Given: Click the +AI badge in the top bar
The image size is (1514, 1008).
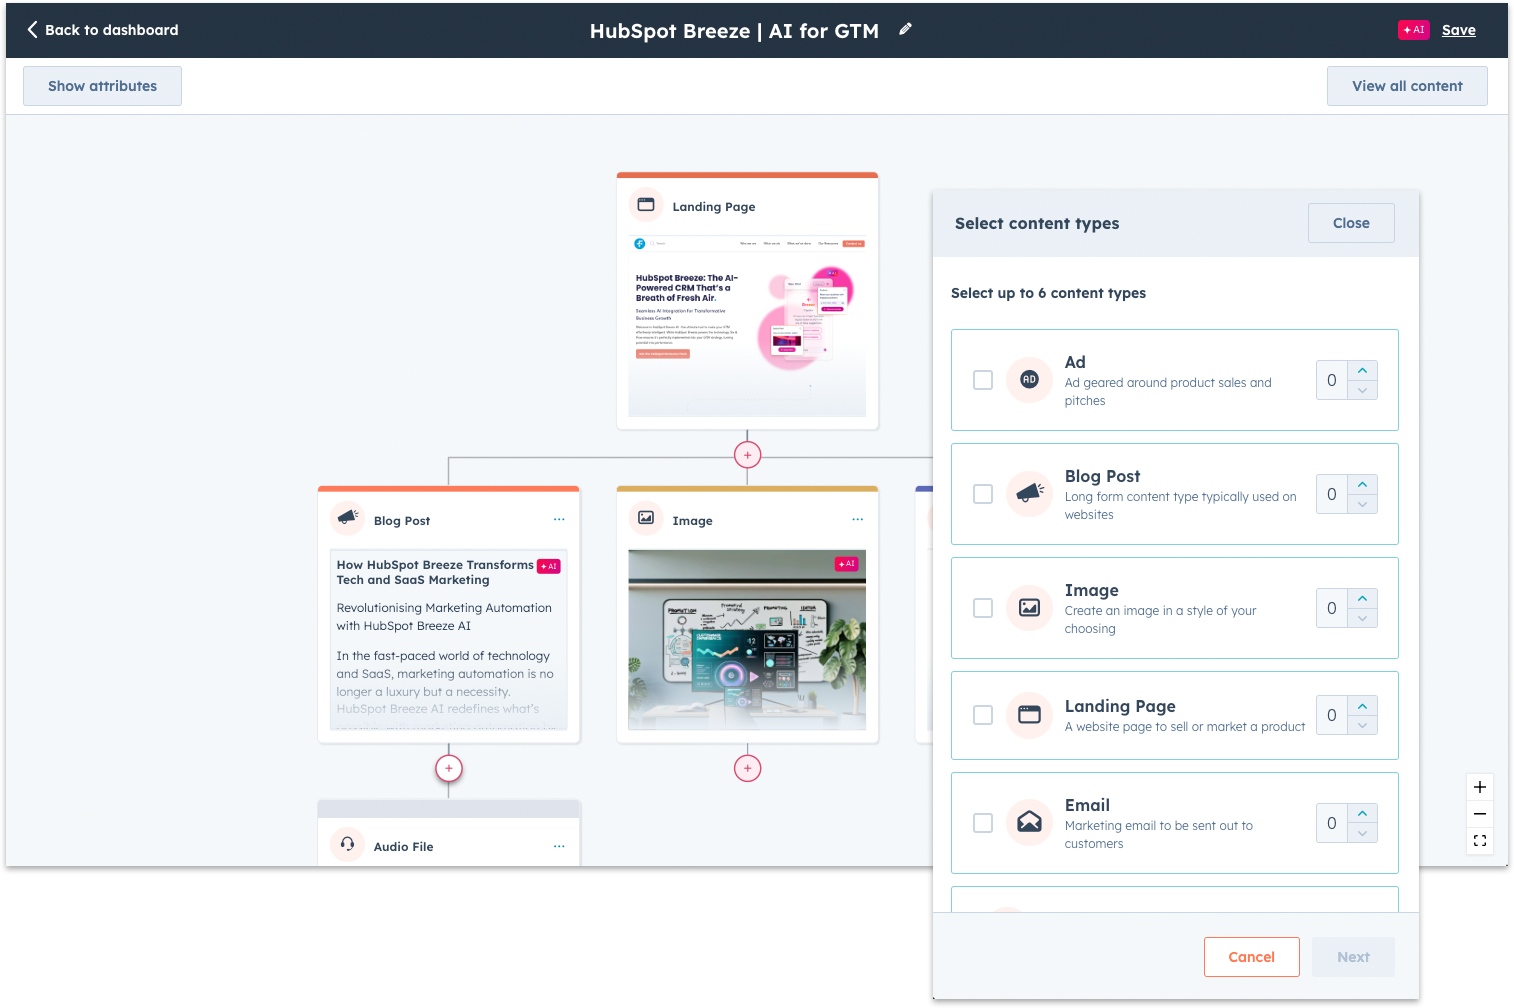Looking at the screenshot, I should pos(1413,29).
